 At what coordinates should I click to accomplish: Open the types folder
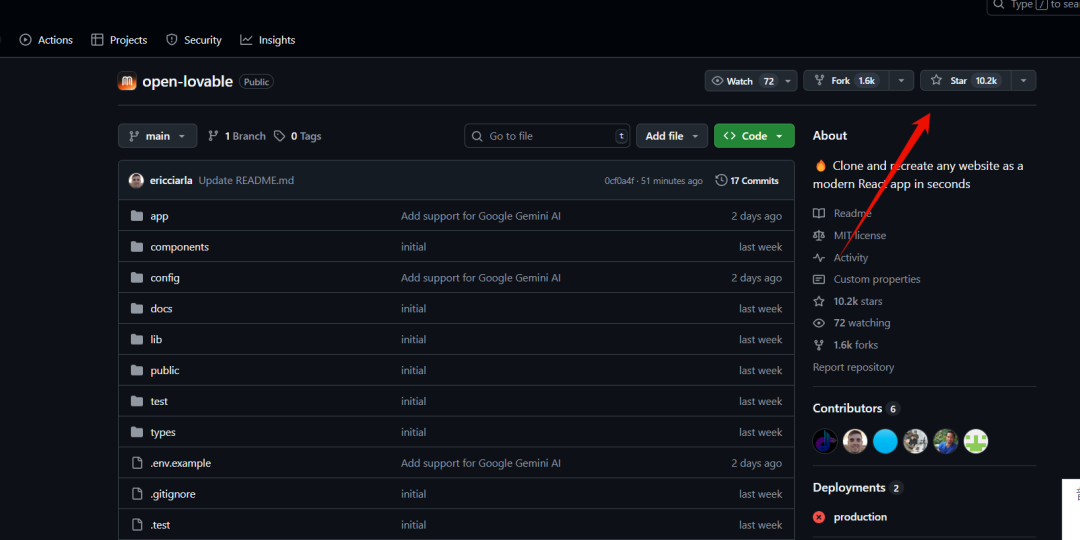coord(163,433)
